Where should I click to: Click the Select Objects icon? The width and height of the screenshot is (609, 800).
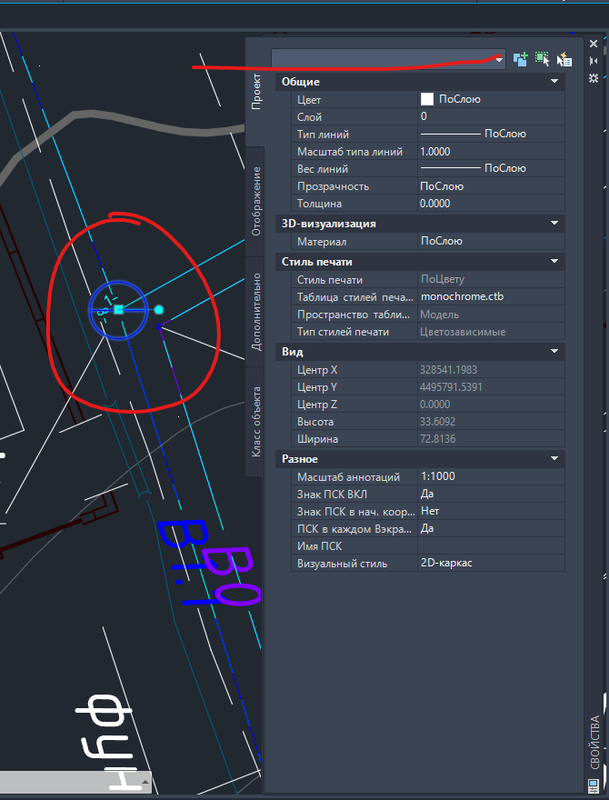point(542,59)
